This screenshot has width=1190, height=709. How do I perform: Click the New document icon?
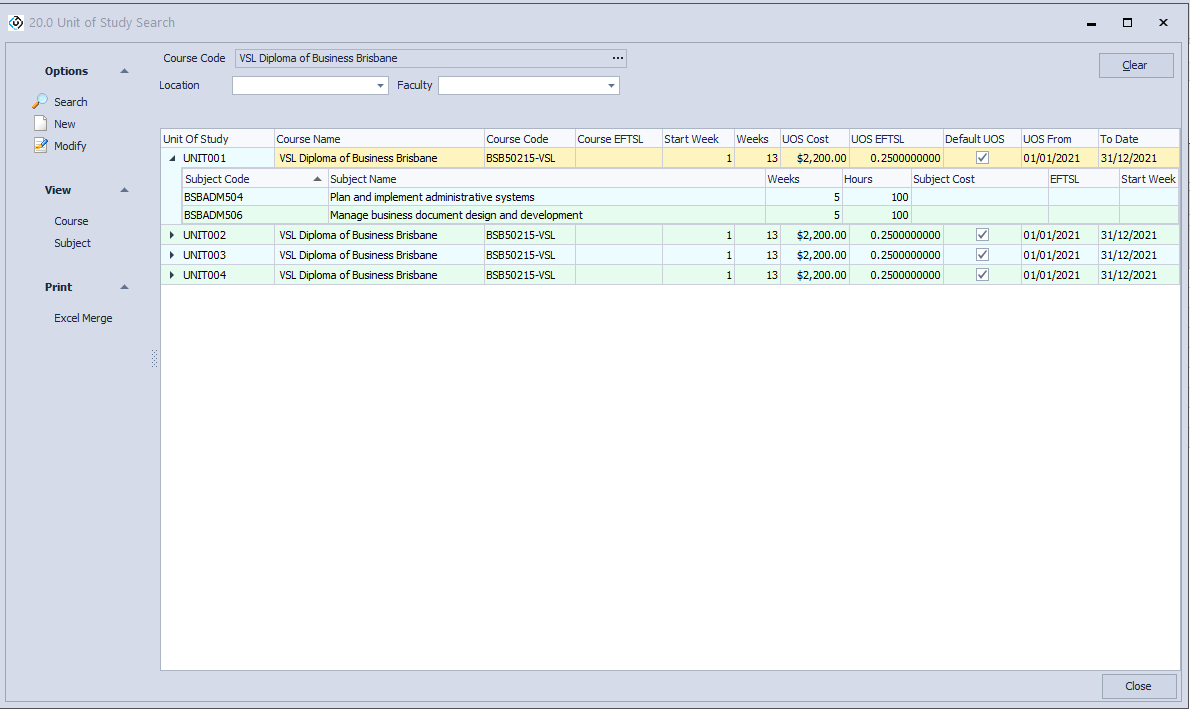coord(40,124)
